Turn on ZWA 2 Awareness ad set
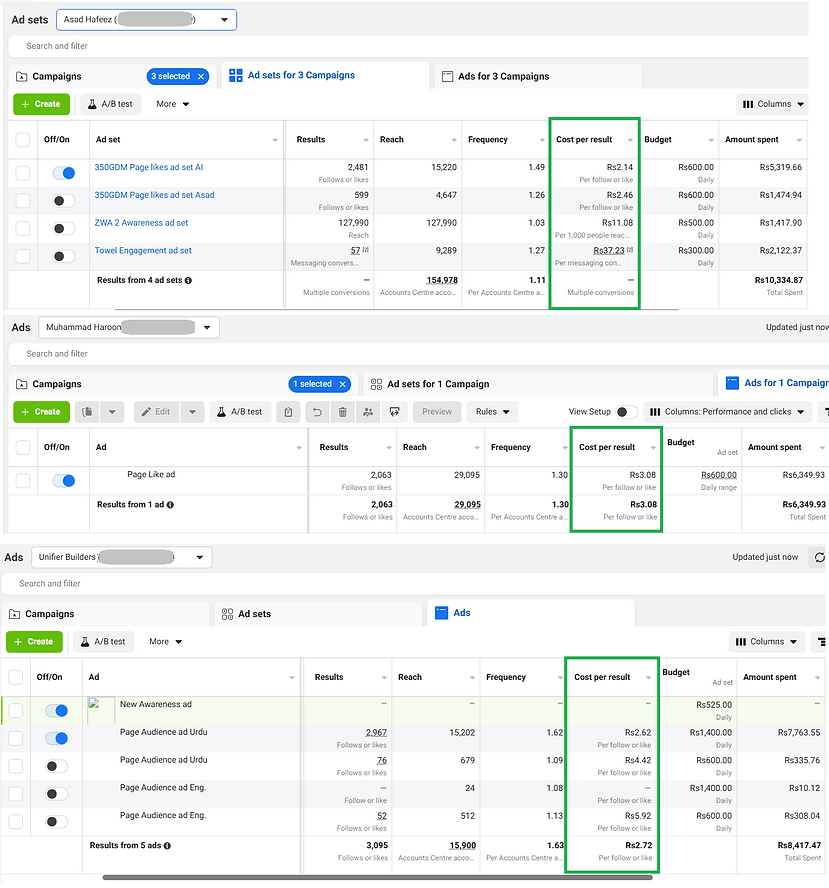The image size is (829, 888). click(x=63, y=228)
